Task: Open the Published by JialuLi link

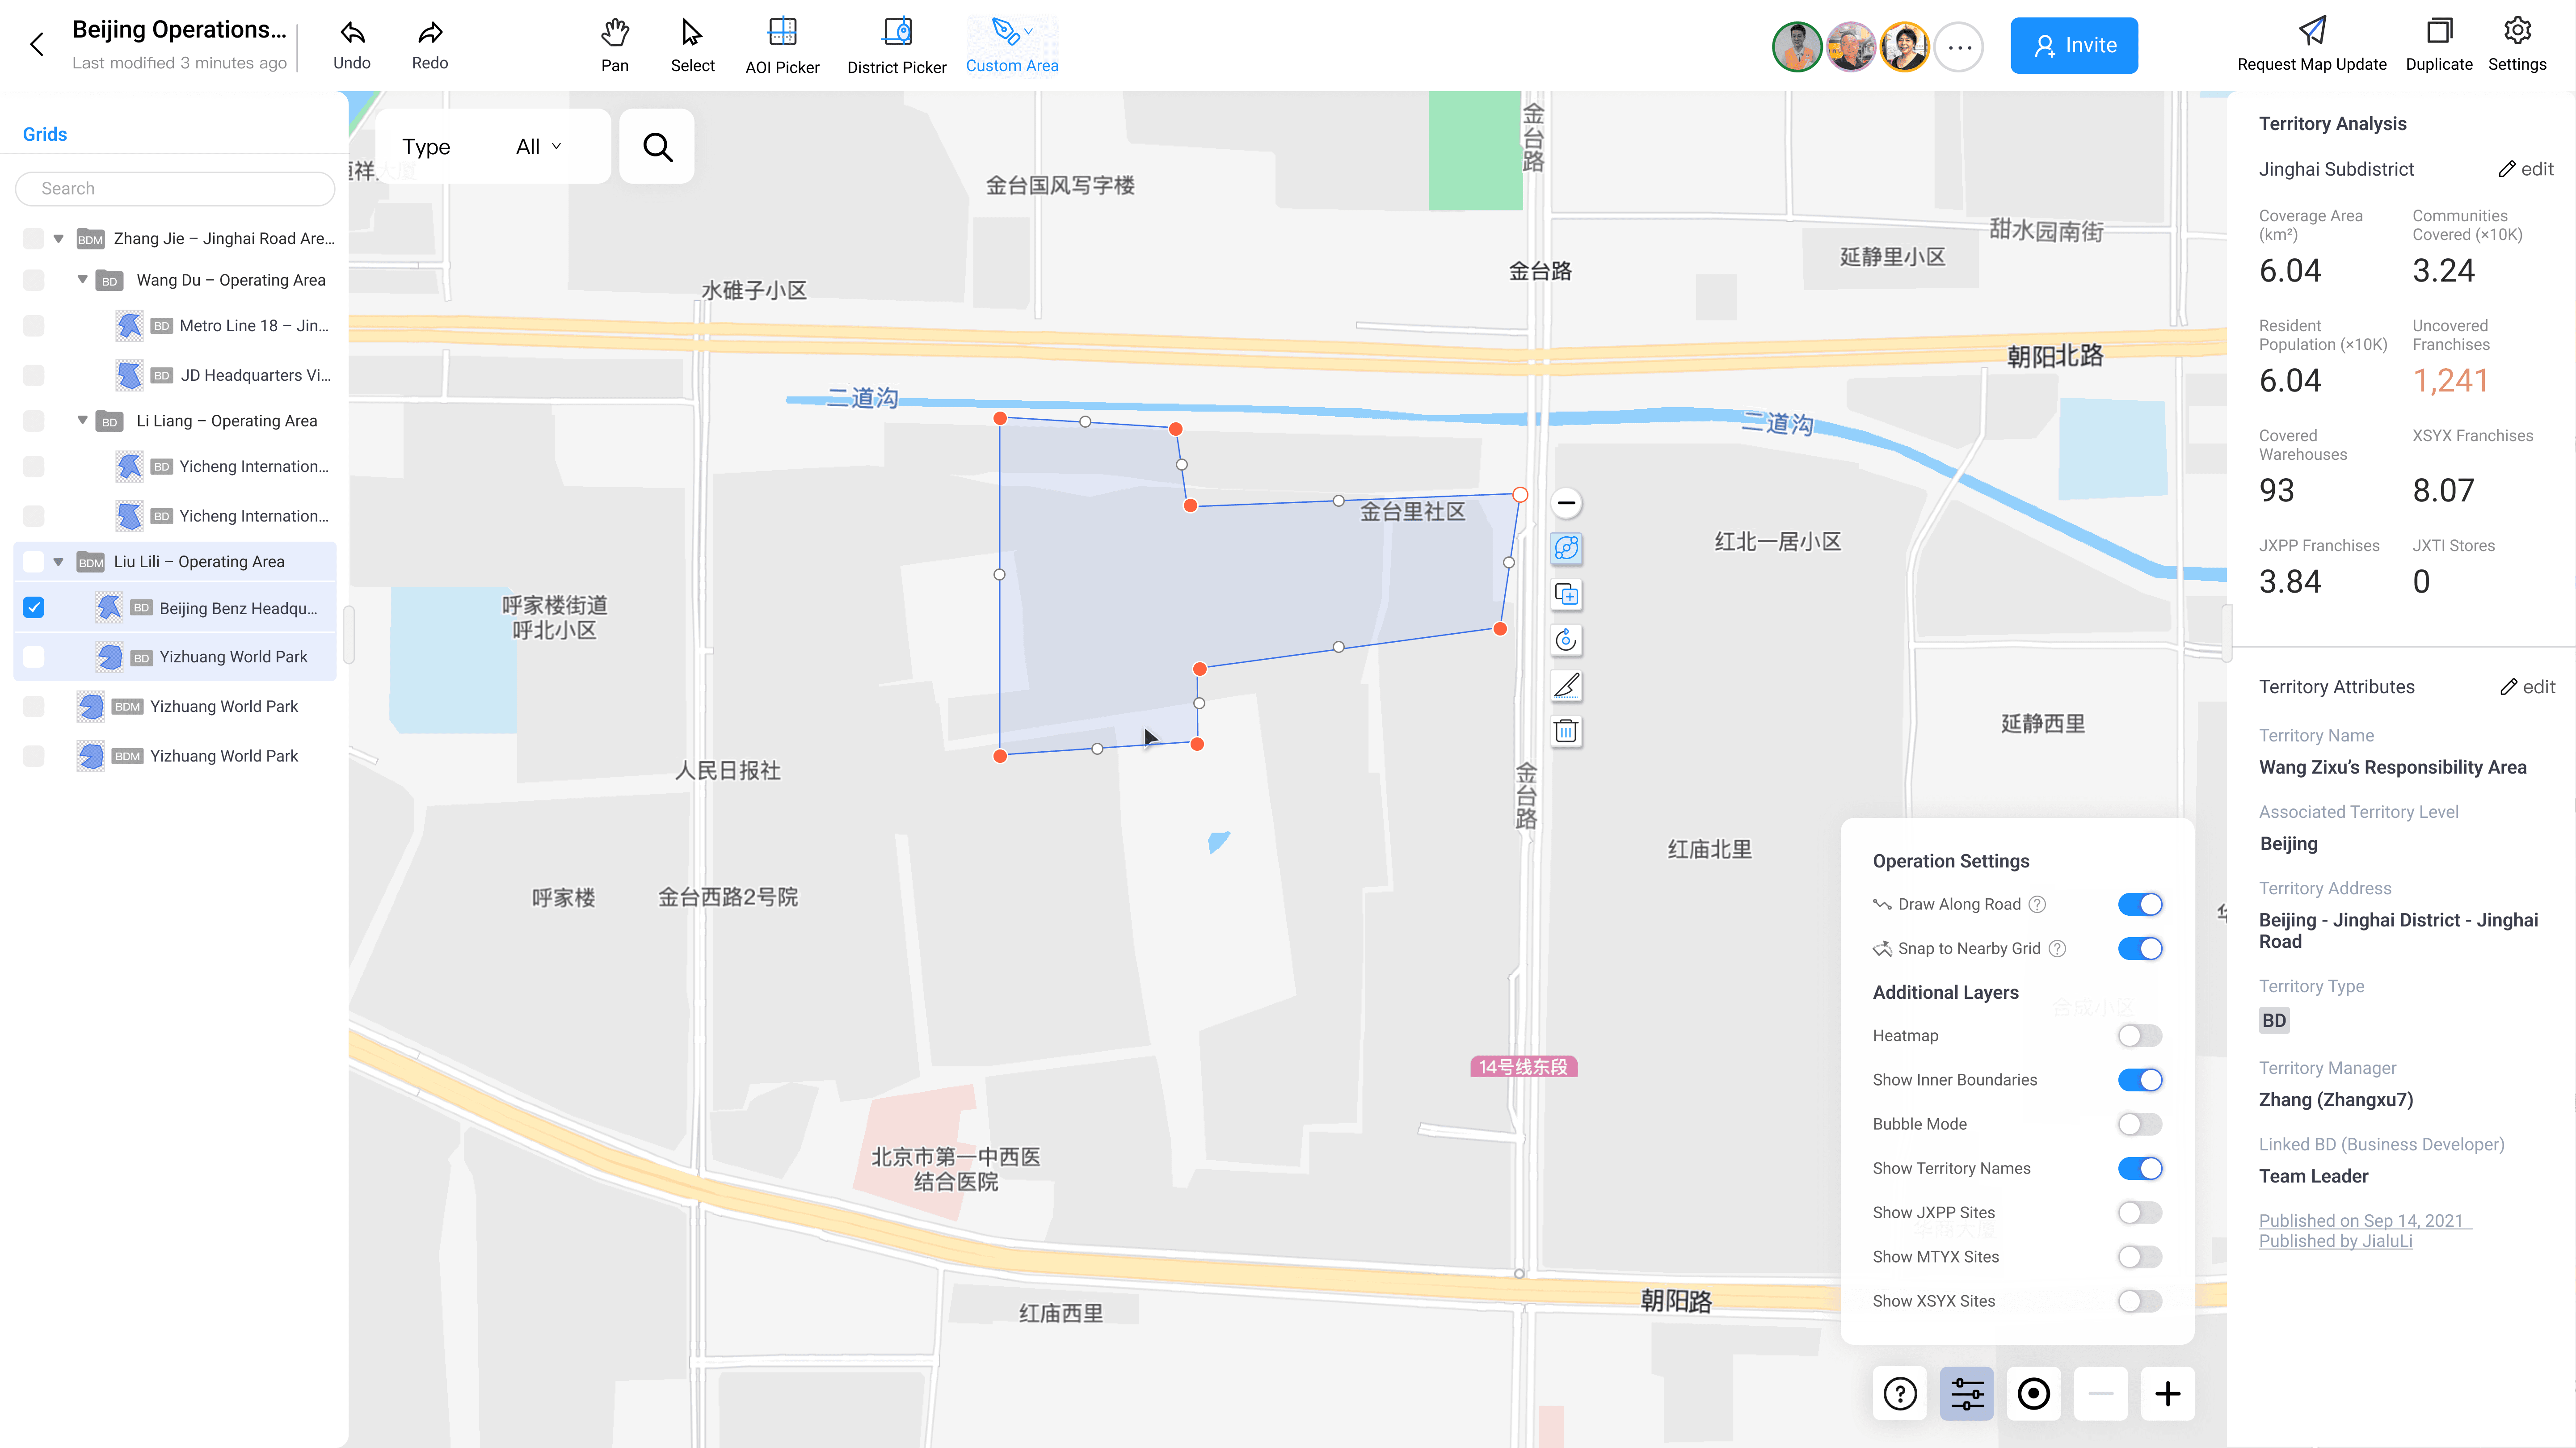Action: click(2335, 1241)
